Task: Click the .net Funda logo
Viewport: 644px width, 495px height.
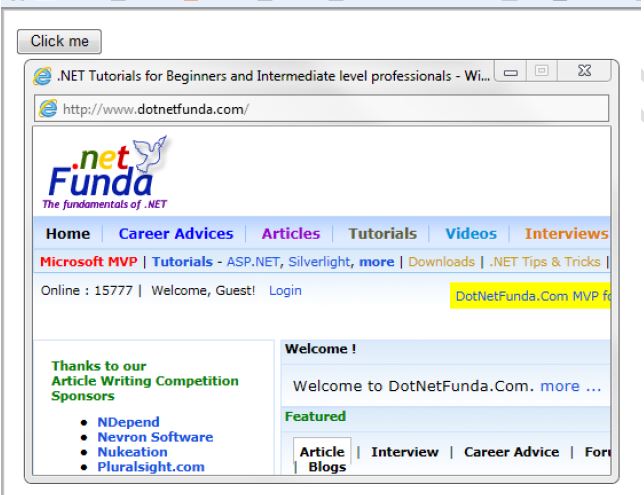Action: [106, 173]
